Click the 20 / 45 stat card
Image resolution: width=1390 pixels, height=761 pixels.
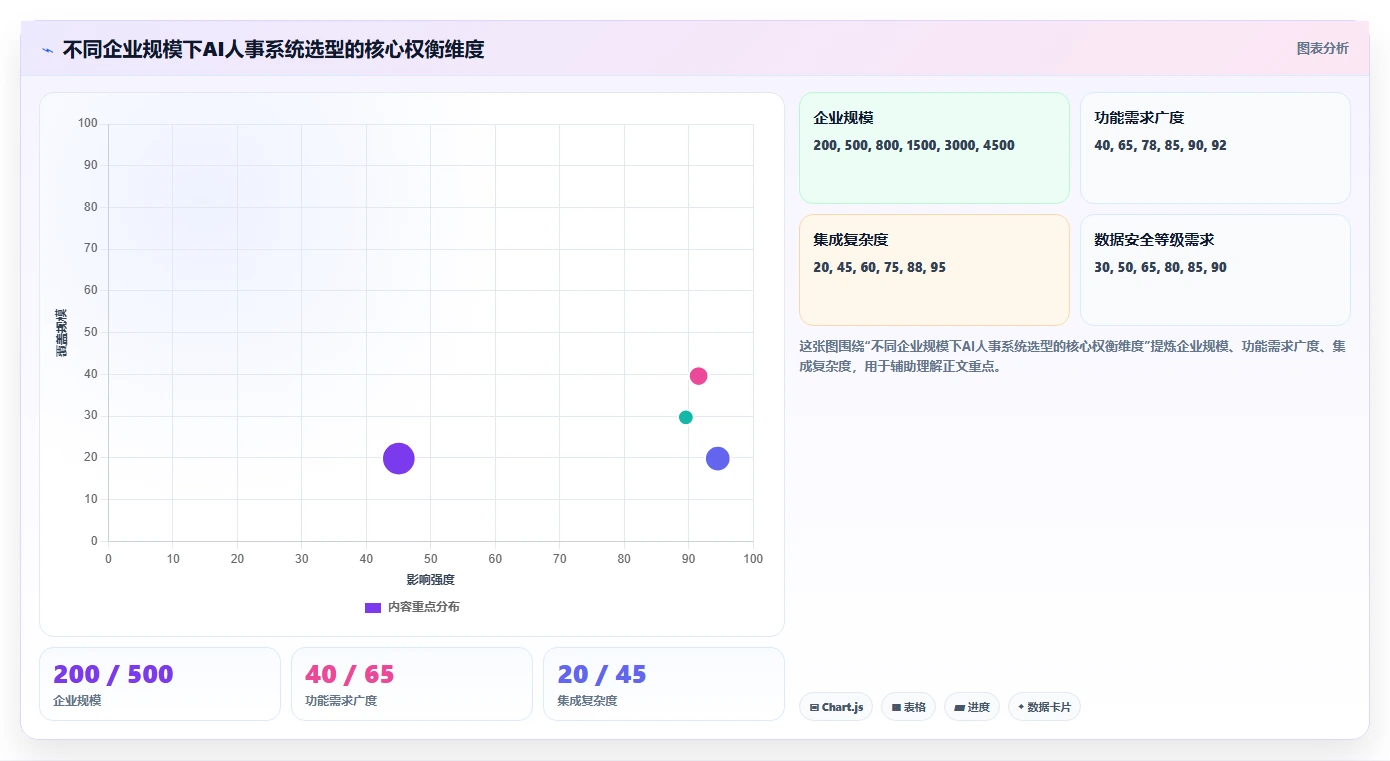pyautogui.click(x=664, y=684)
